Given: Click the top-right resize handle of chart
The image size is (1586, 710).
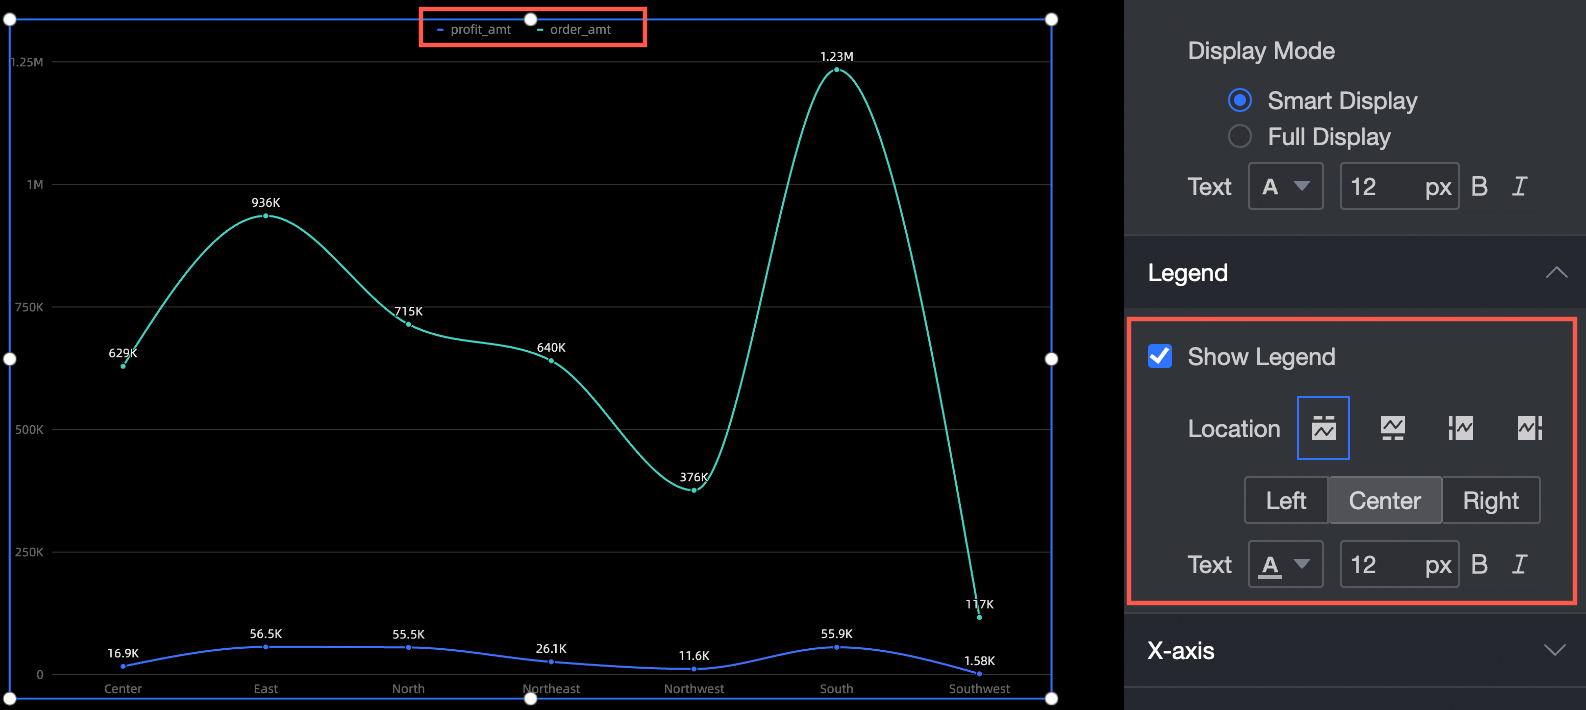Looking at the screenshot, I should (x=1051, y=19).
